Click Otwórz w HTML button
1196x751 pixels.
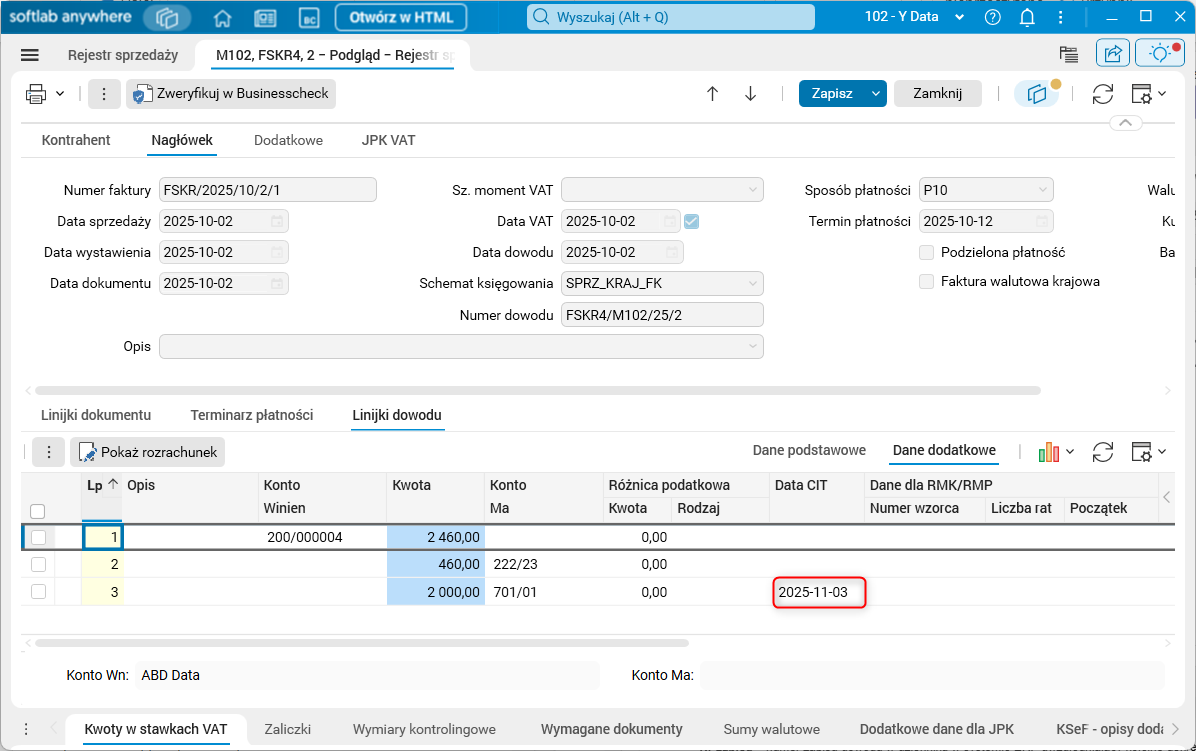point(401,18)
